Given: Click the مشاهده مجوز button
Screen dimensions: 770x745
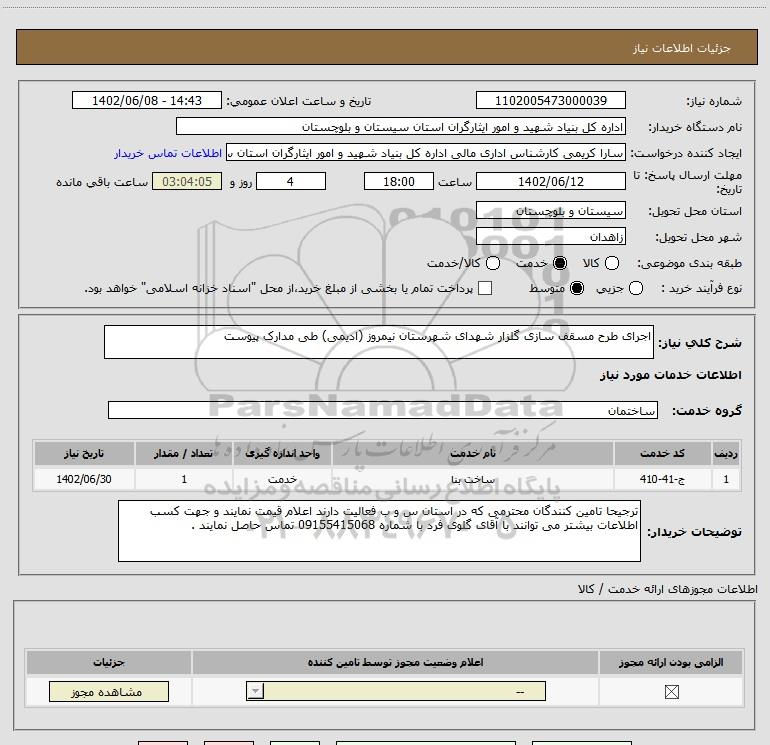Looking at the screenshot, I should (109, 691).
